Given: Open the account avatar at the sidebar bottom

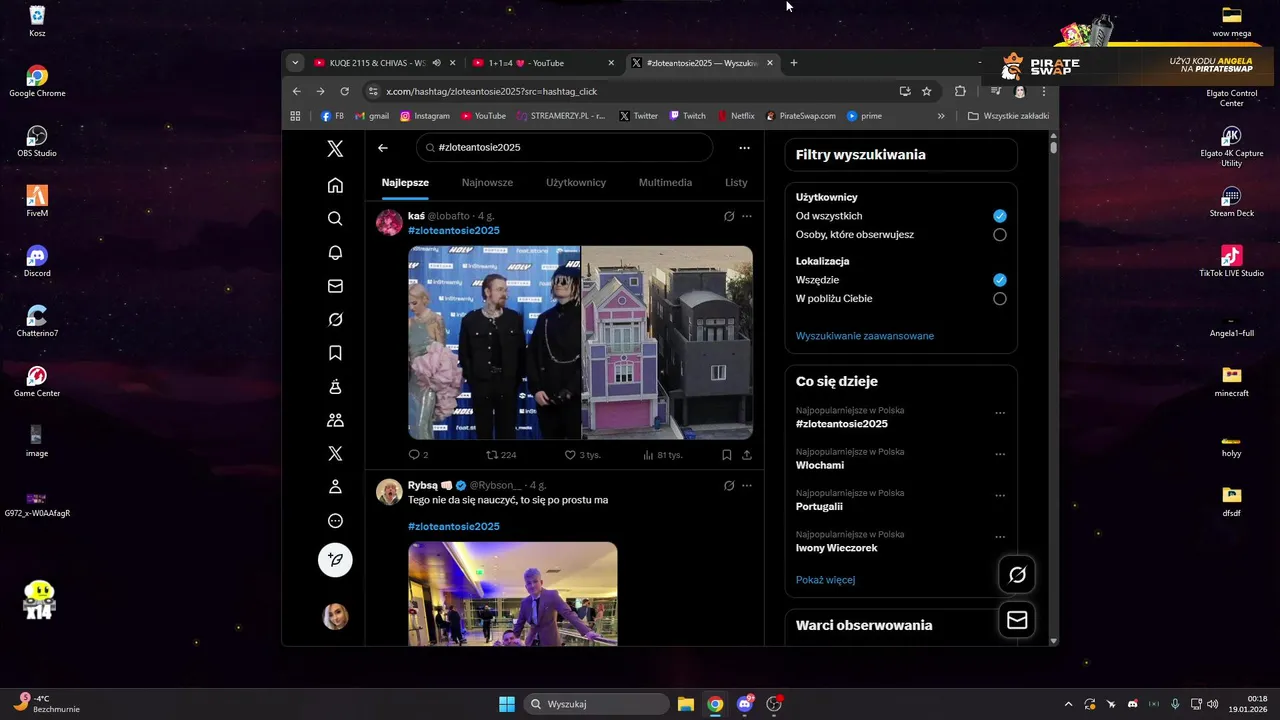Looking at the screenshot, I should tap(335, 616).
